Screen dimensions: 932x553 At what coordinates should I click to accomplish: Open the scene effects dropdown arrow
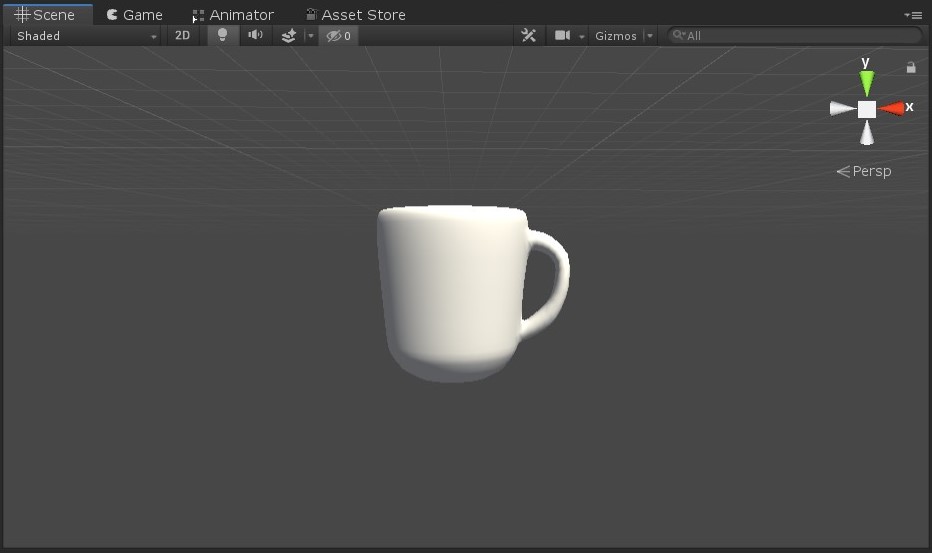[310, 36]
